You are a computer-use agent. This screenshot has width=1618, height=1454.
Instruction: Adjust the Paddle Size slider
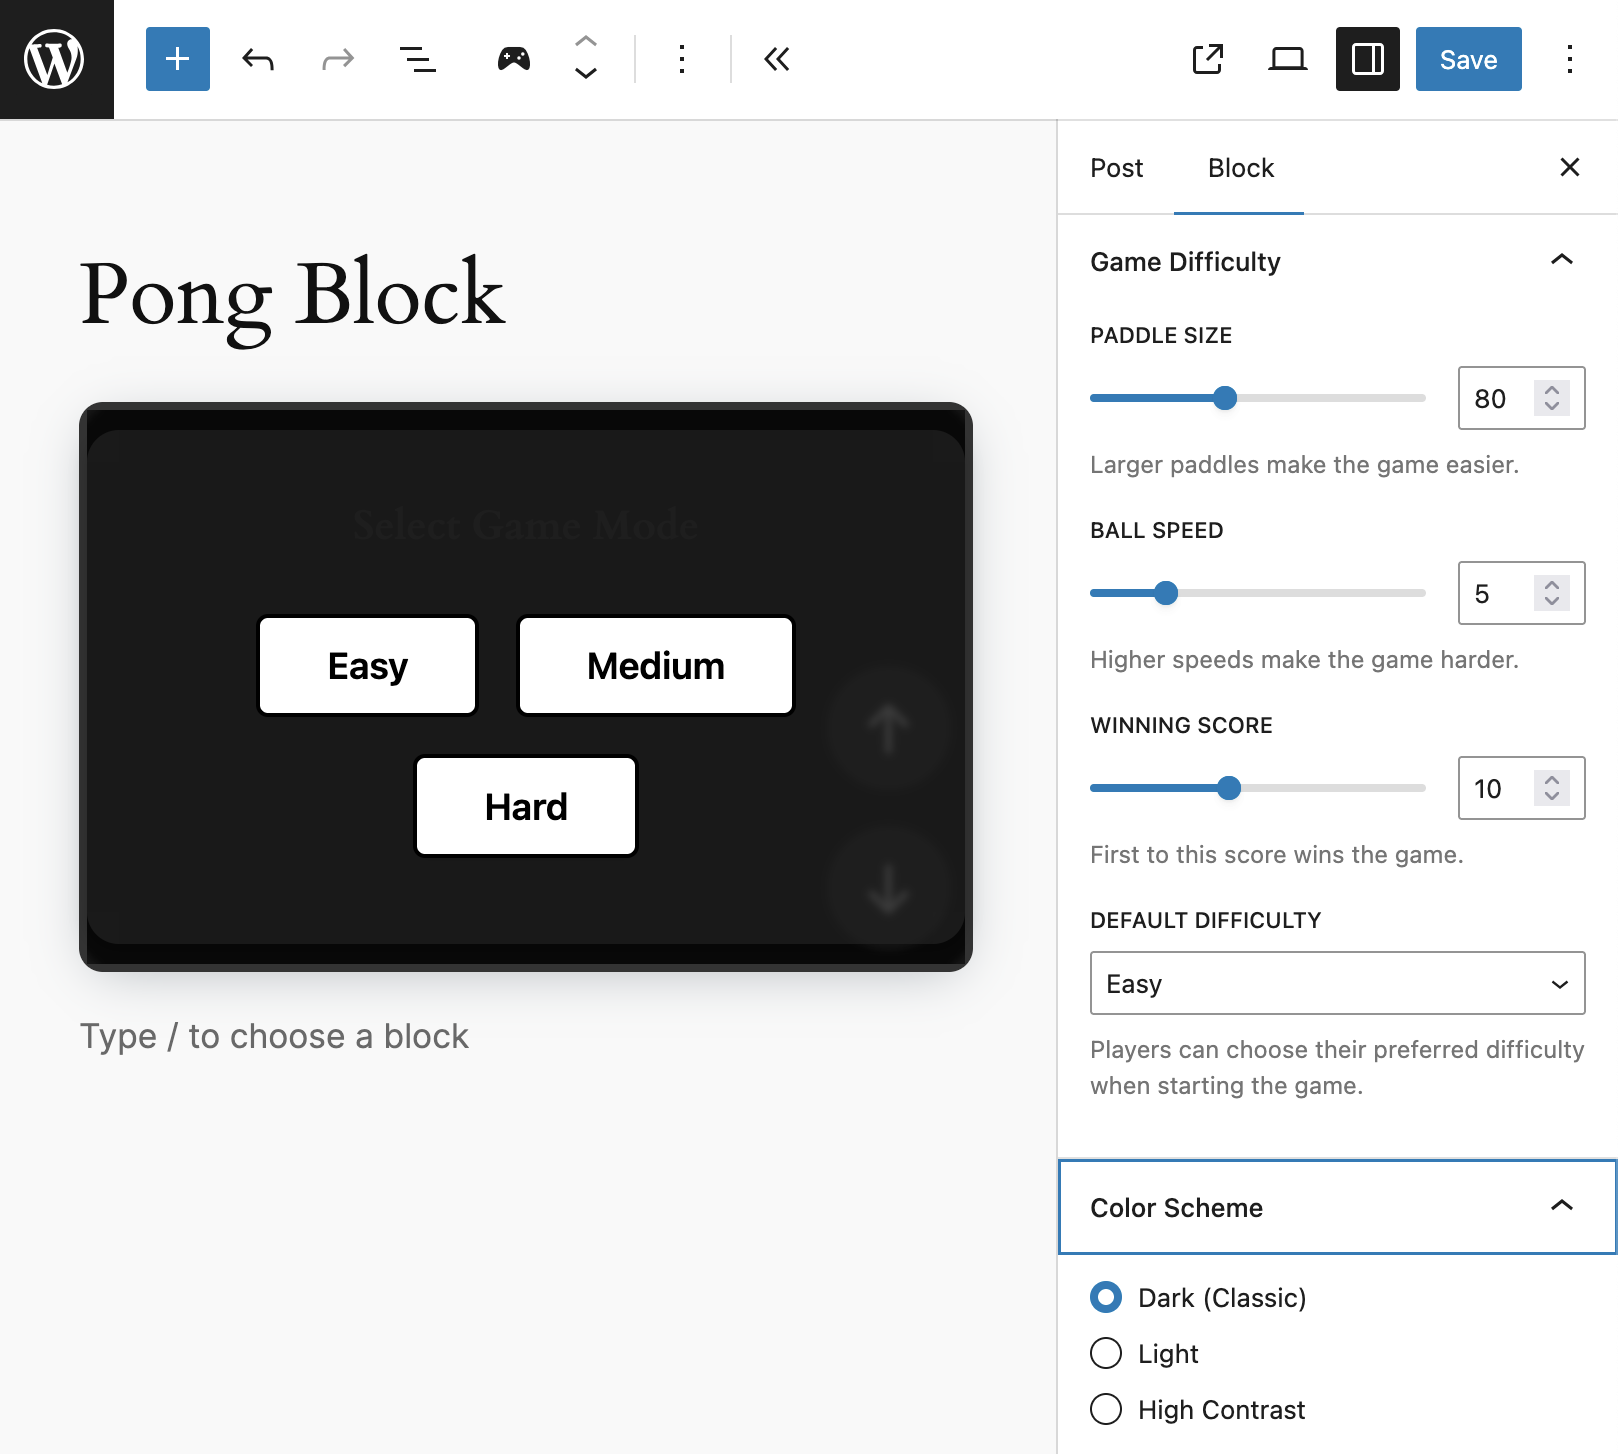(1257, 398)
